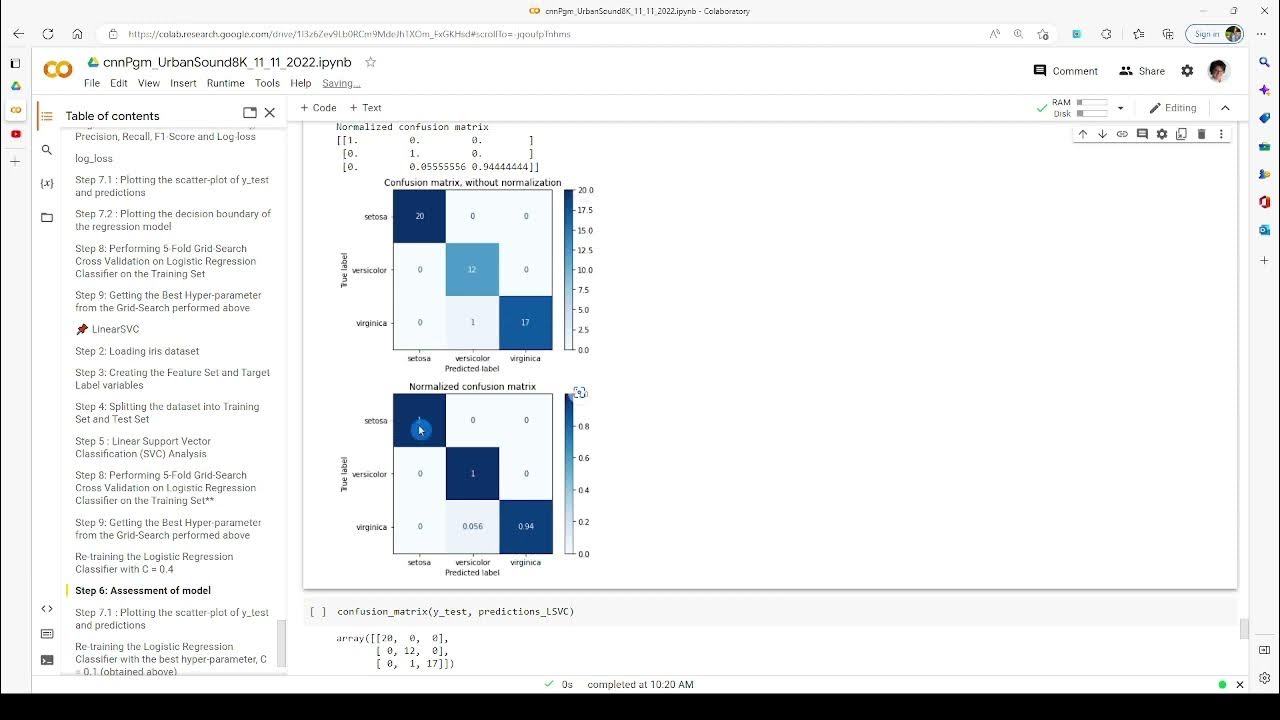Open table of contents in new window
1280x720 pixels.
point(250,113)
